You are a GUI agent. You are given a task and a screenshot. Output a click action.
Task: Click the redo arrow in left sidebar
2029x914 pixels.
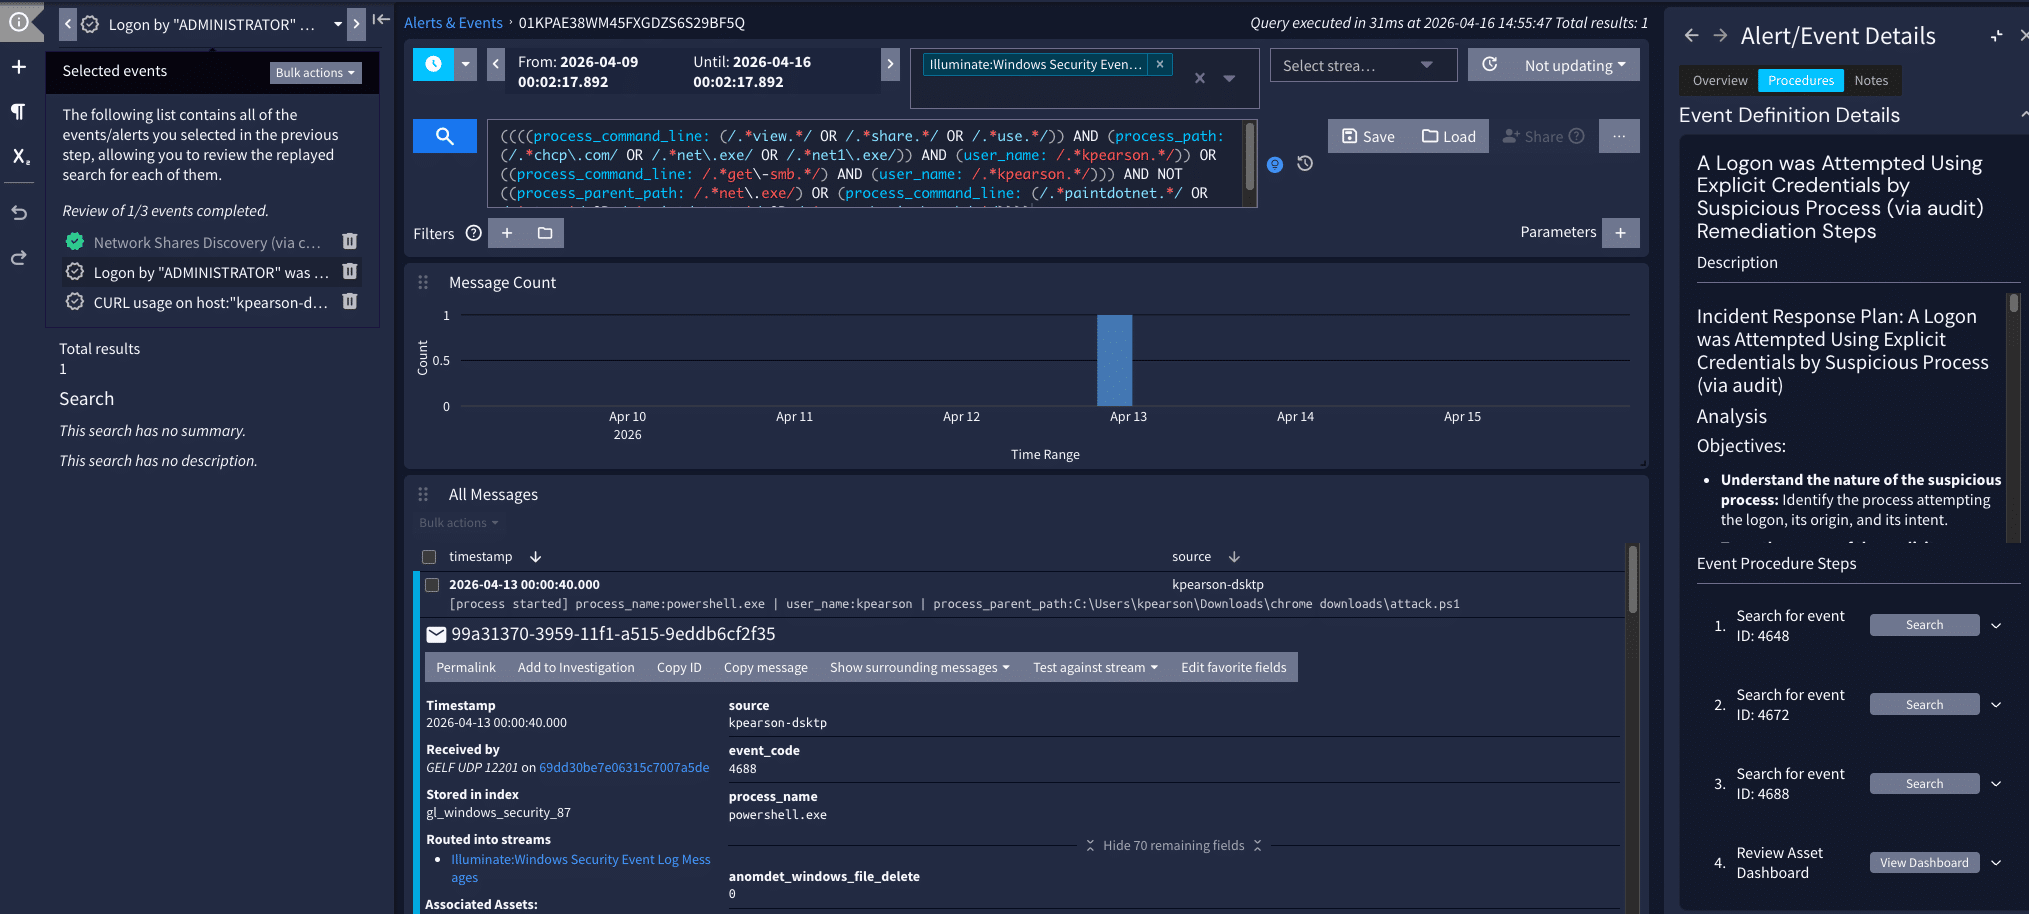pos(18,258)
